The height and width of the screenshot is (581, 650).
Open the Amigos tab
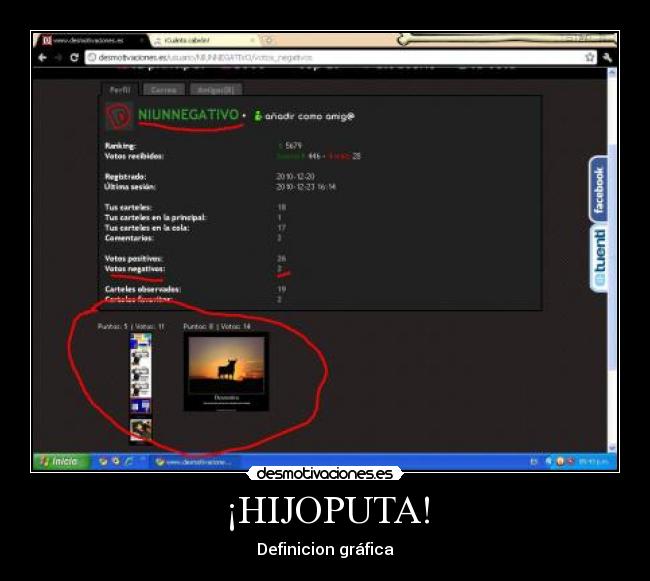click(x=216, y=90)
